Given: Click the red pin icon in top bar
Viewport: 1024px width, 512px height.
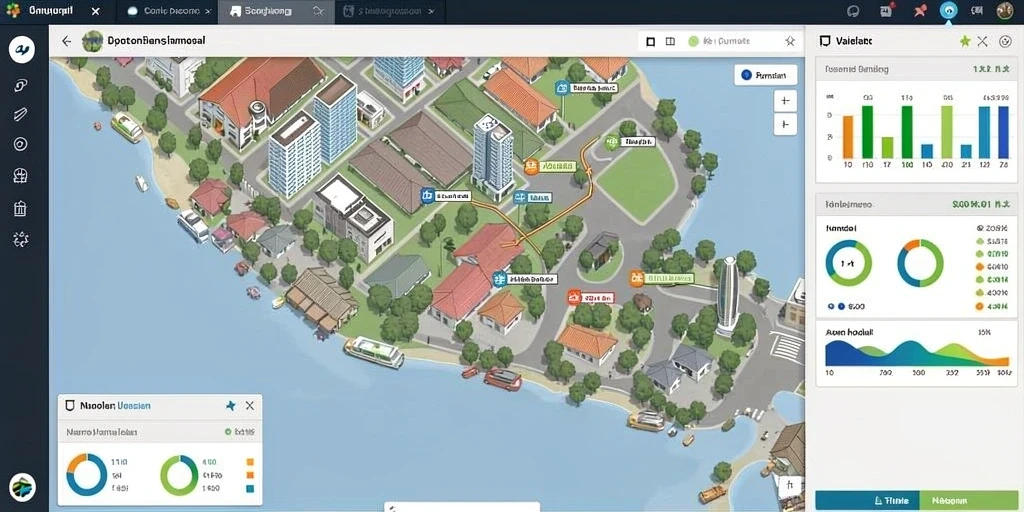Looking at the screenshot, I should (920, 10).
